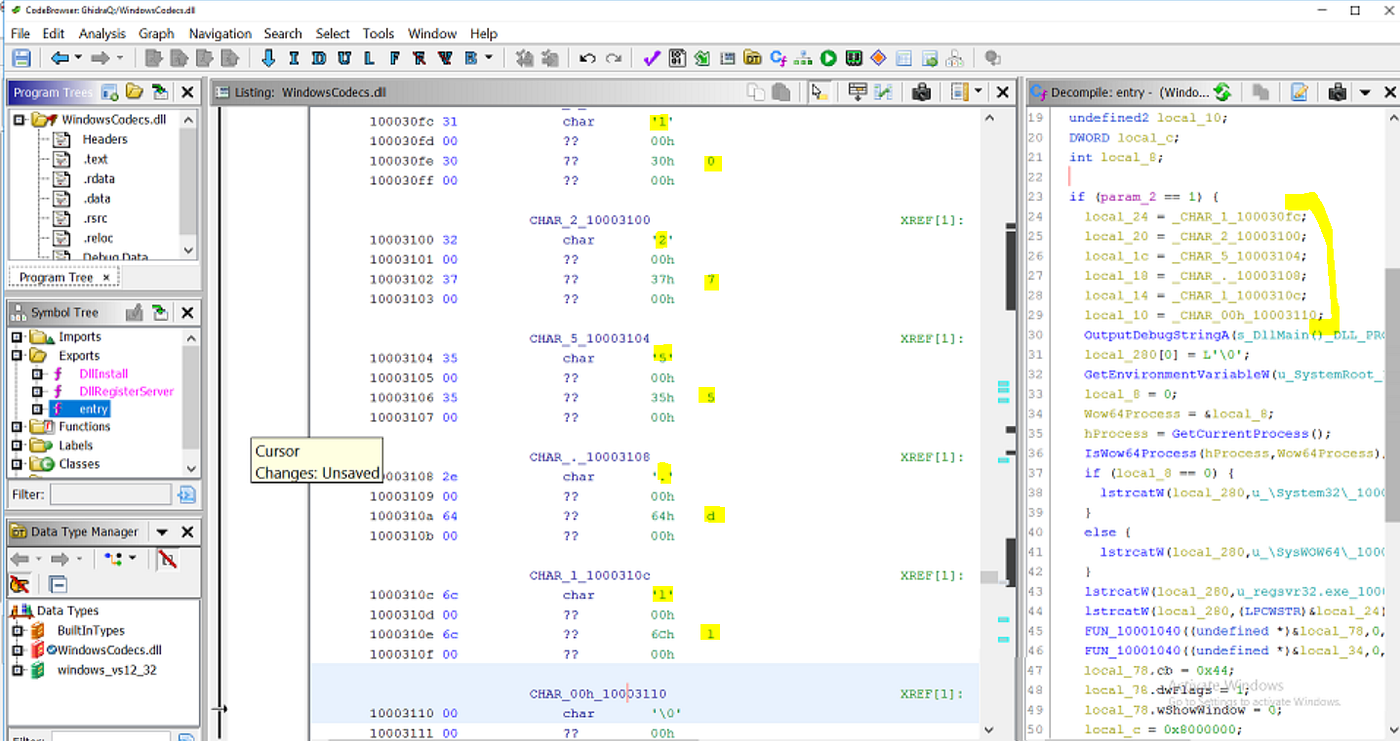The width and height of the screenshot is (1400, 741).
Task: Expand the windows_vs12_32 archive
Action: [x=17, y=670]
